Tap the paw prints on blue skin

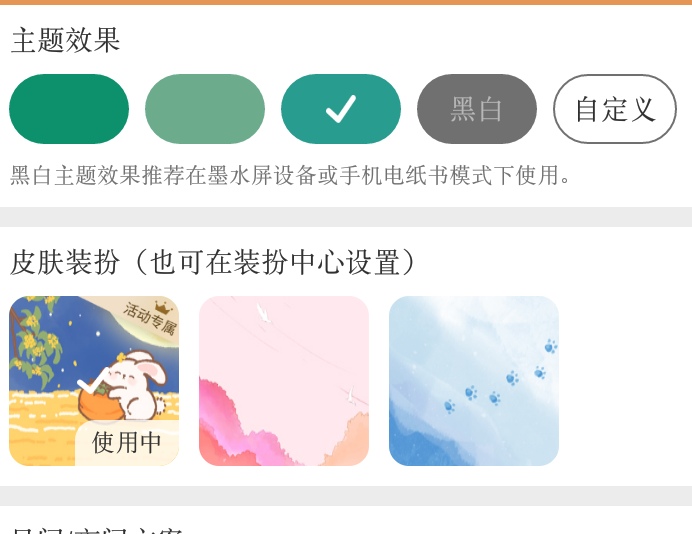(x=501, y=376)
